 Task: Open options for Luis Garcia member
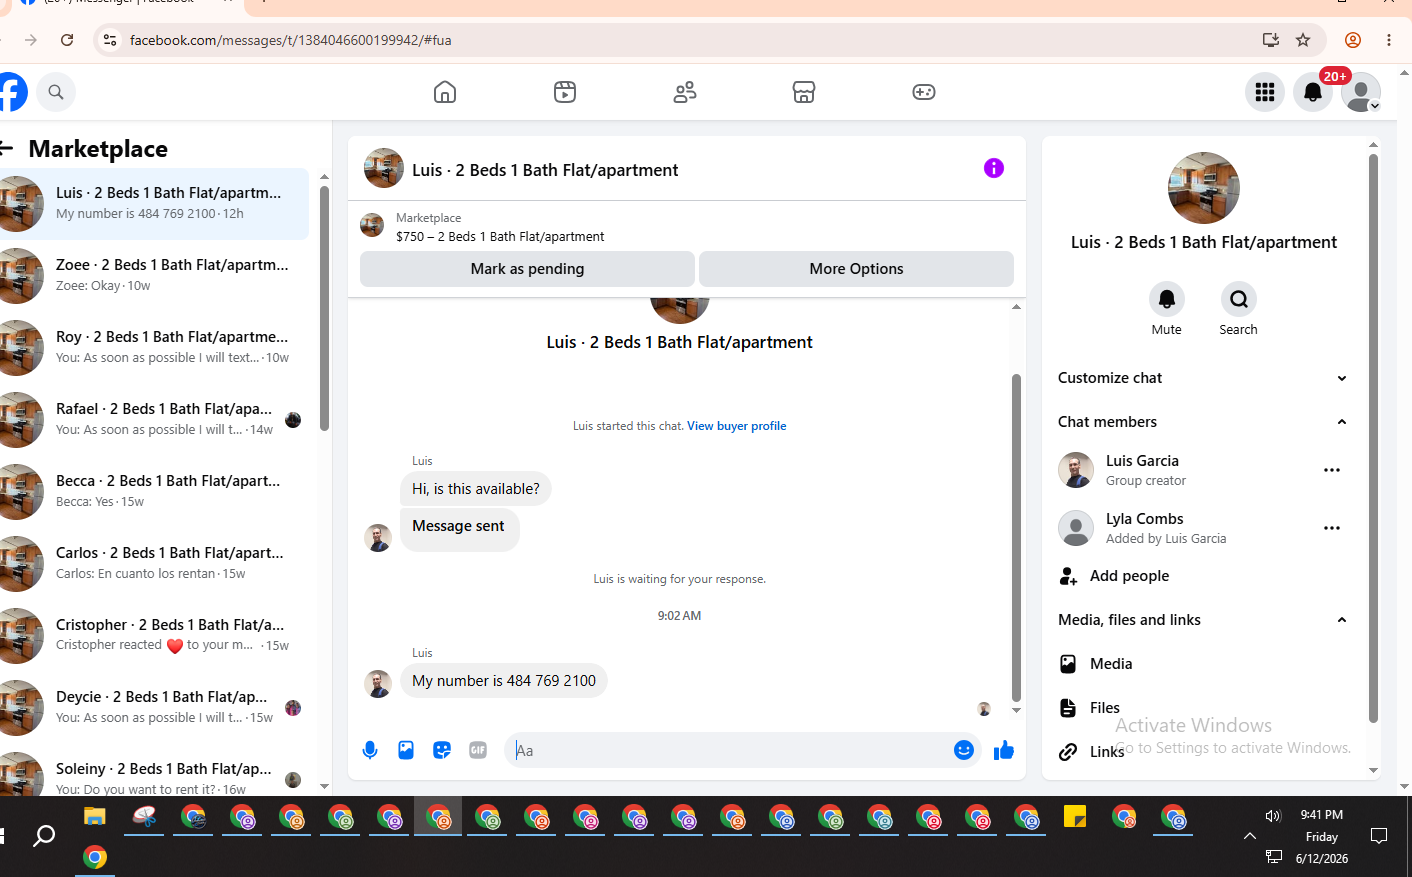(1332, 470)
